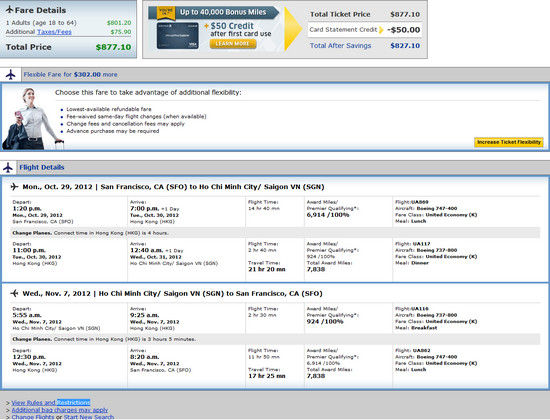Click the return plane icon for Nov. 7 flight
This screenshot has width=550, height=420.
(x=14, y=293)
